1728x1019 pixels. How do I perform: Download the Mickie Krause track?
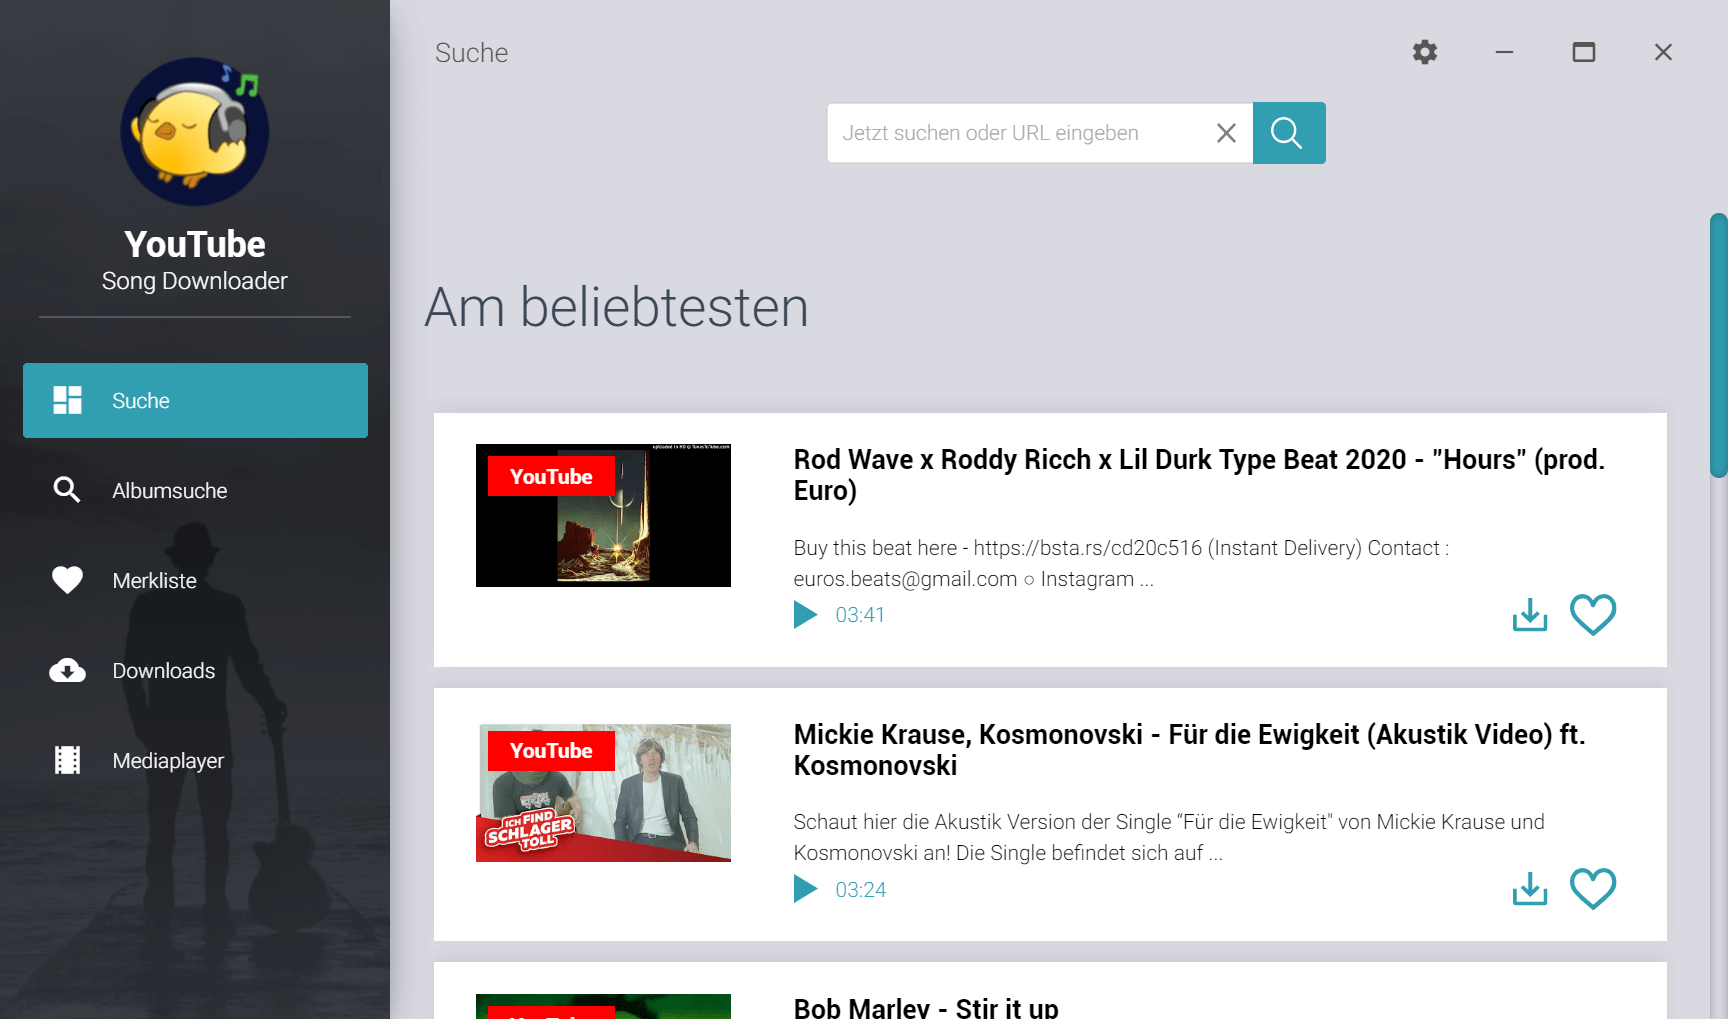point(1530,888)
